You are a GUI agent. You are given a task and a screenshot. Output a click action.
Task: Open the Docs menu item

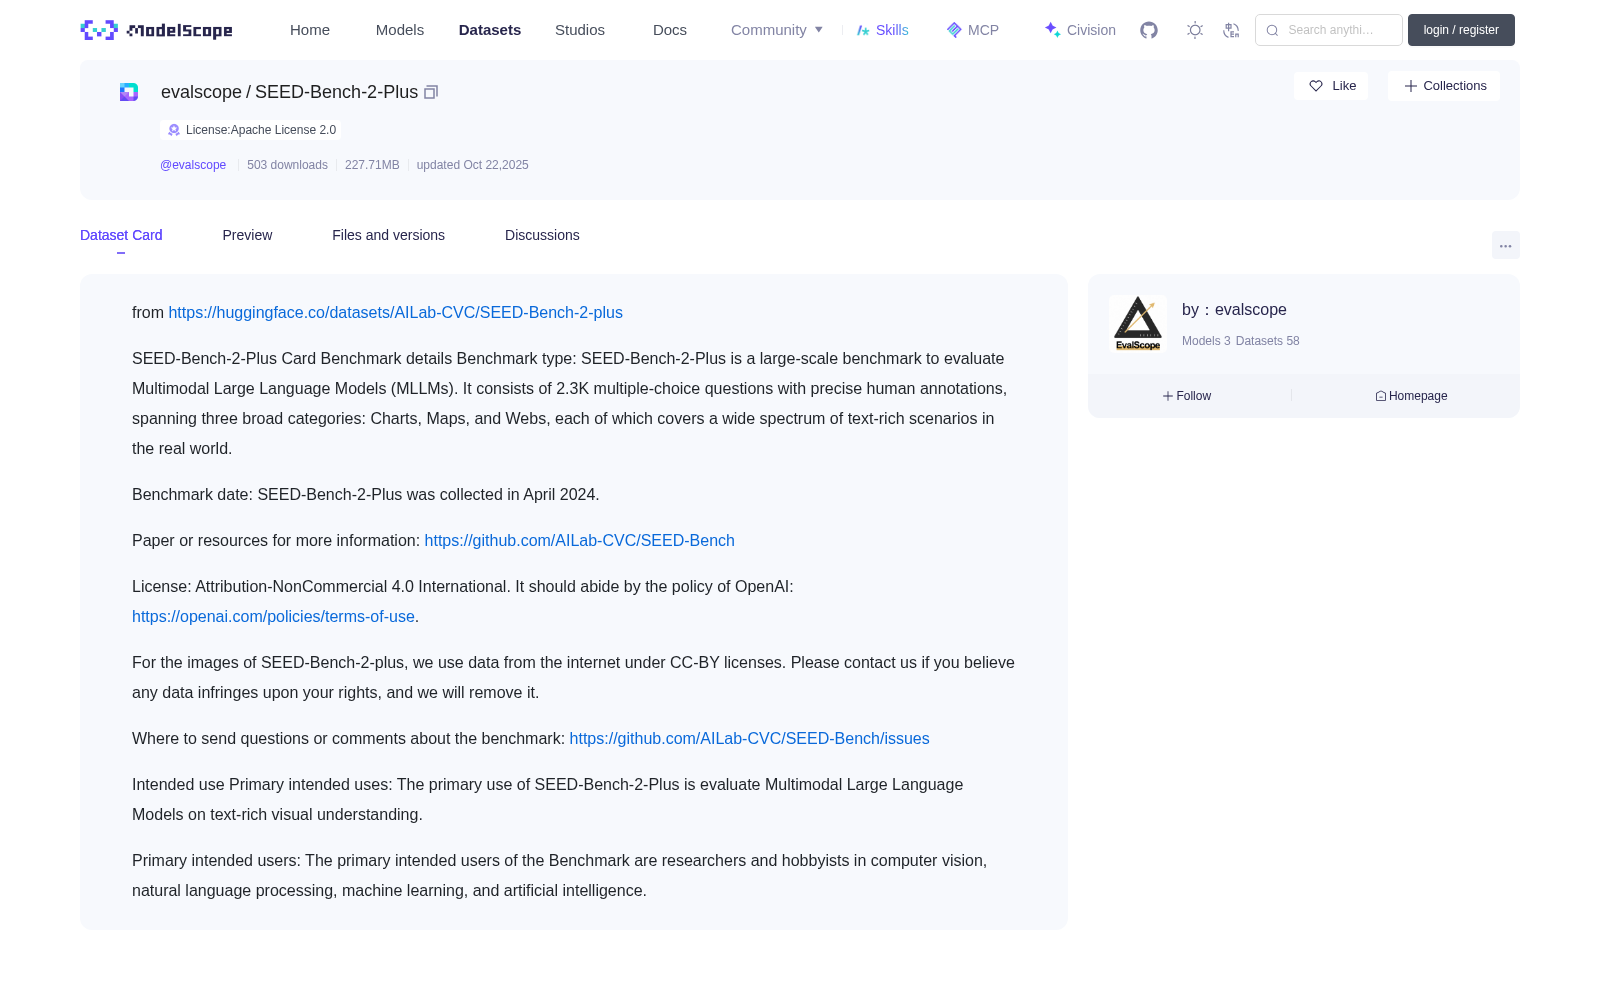pyautogui.click(x=670, y=30)
